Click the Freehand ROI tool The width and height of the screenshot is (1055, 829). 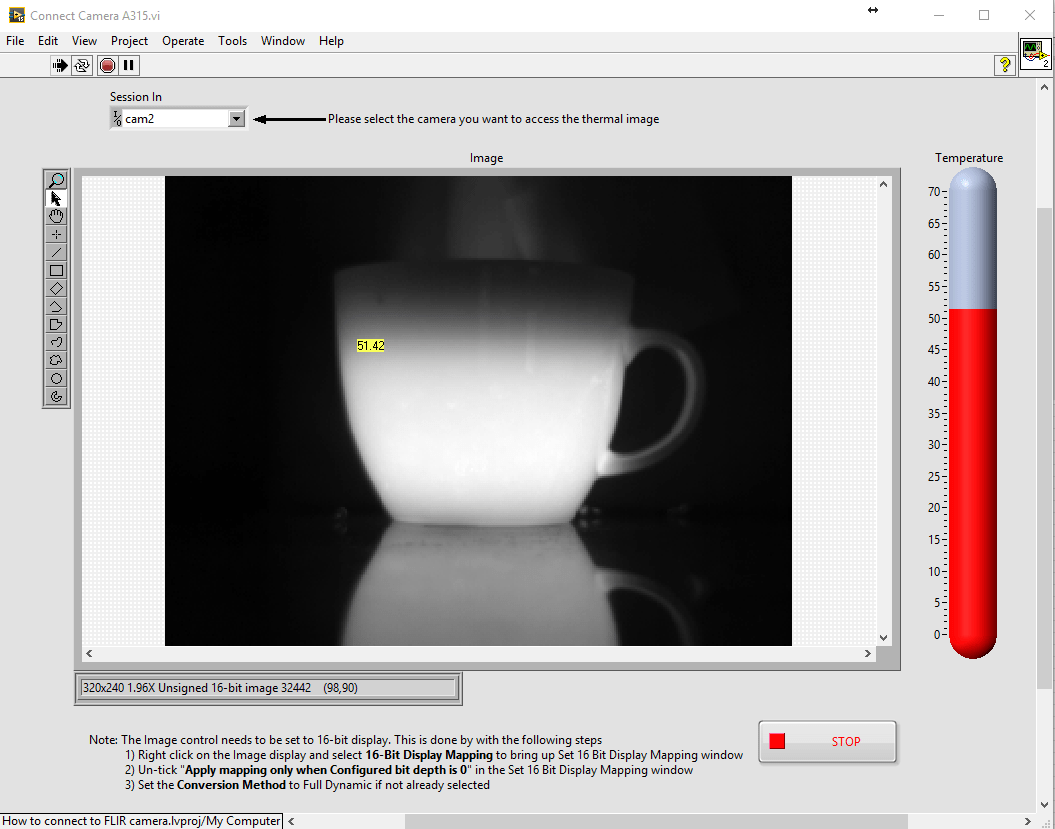pos(56,360)
